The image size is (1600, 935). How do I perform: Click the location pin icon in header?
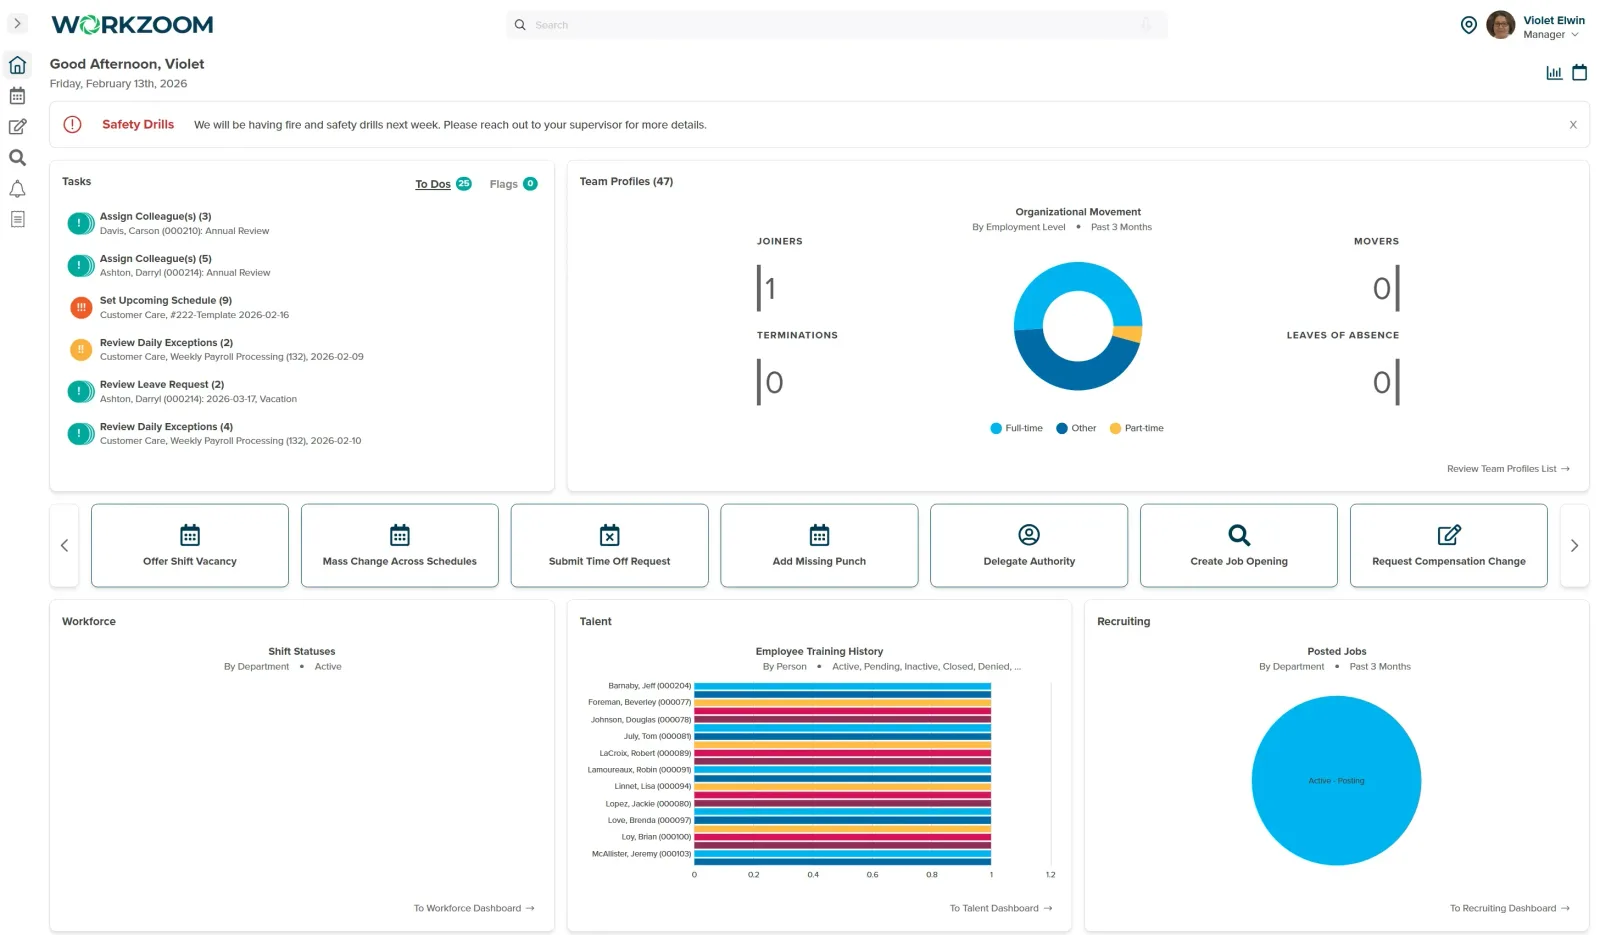(1468, 26)
